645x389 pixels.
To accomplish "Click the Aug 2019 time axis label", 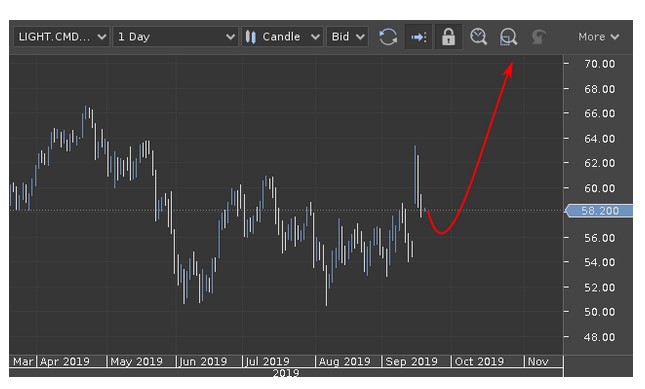I will point(345,361).
